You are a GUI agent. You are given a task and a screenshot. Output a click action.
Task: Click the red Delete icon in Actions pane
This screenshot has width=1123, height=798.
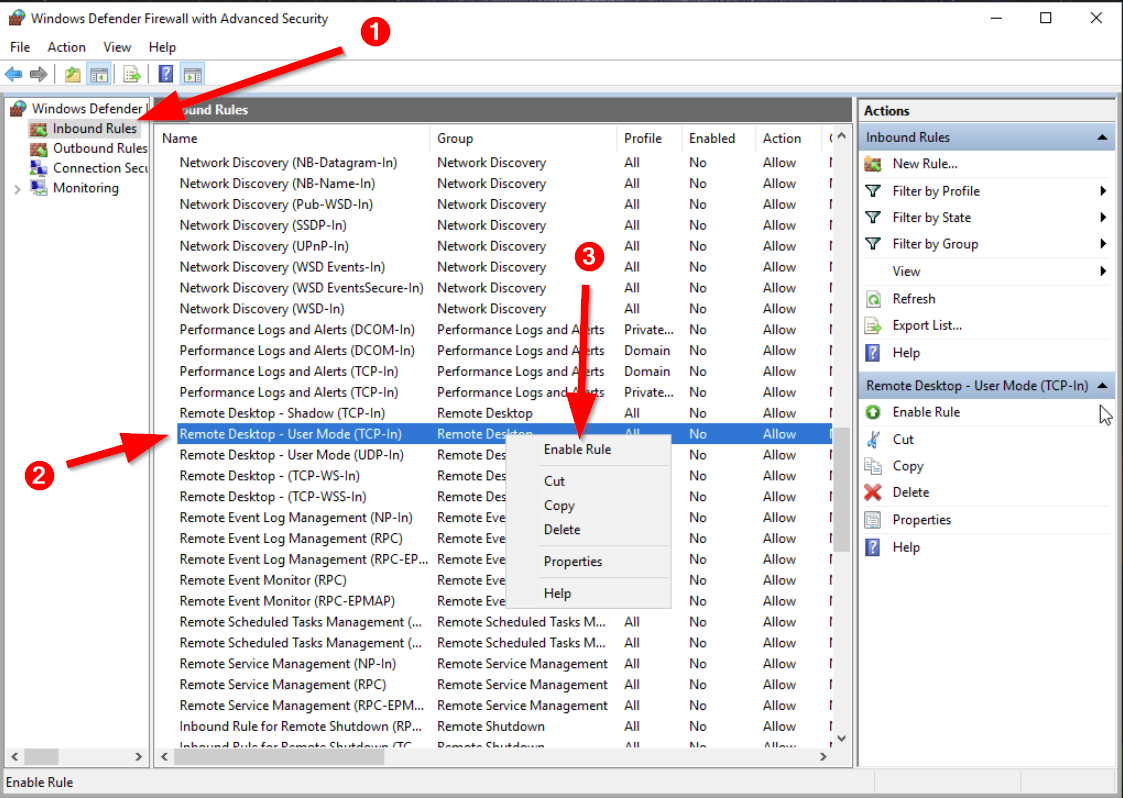pos(873,492)
